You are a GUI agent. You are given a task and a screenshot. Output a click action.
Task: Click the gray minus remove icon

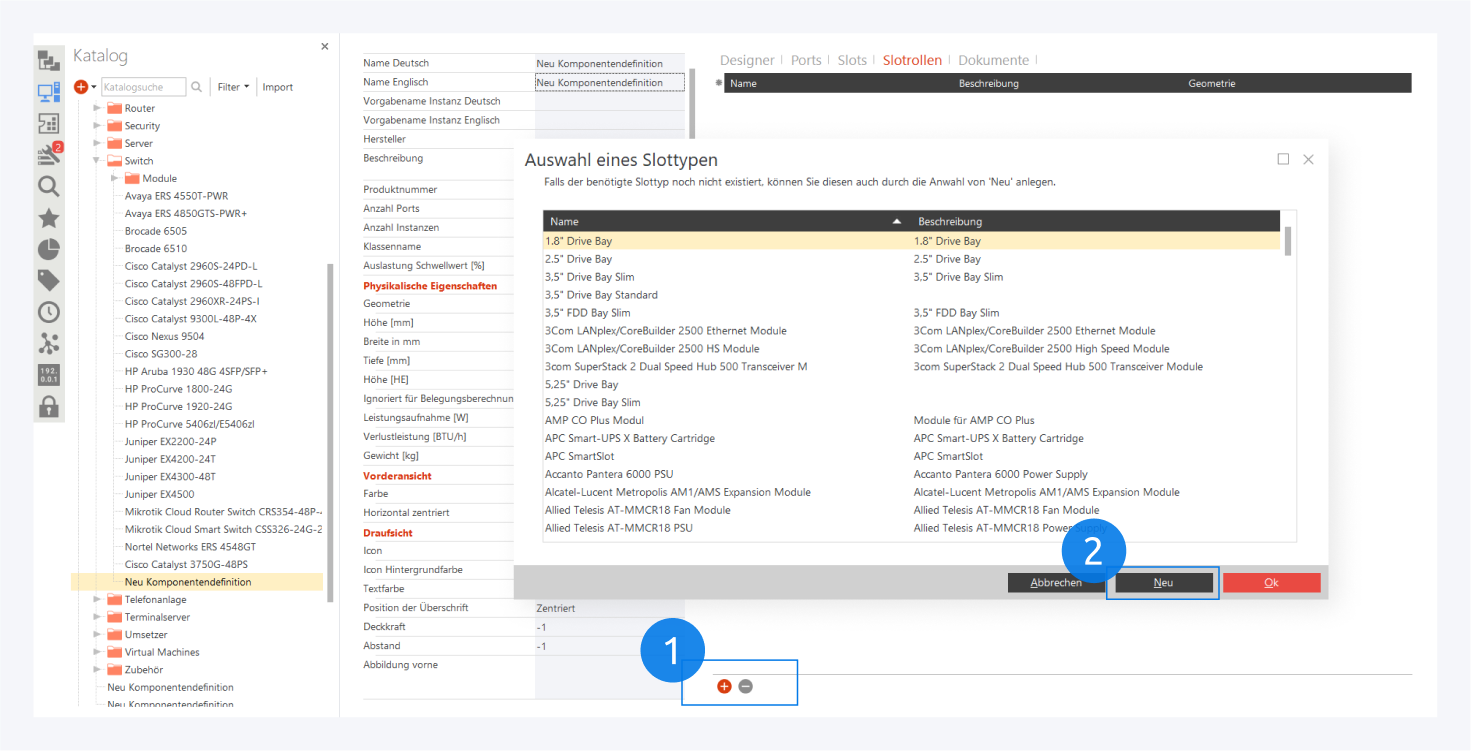[x=745, y=686]
